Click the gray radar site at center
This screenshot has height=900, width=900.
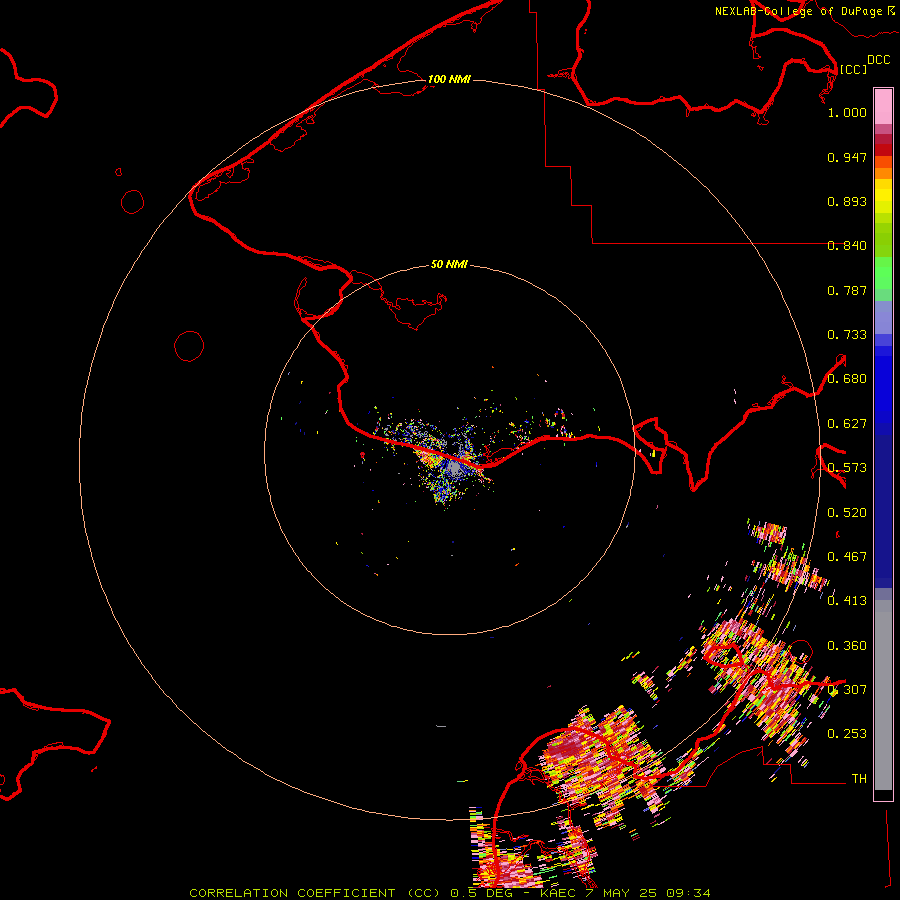tap(453, 469)
